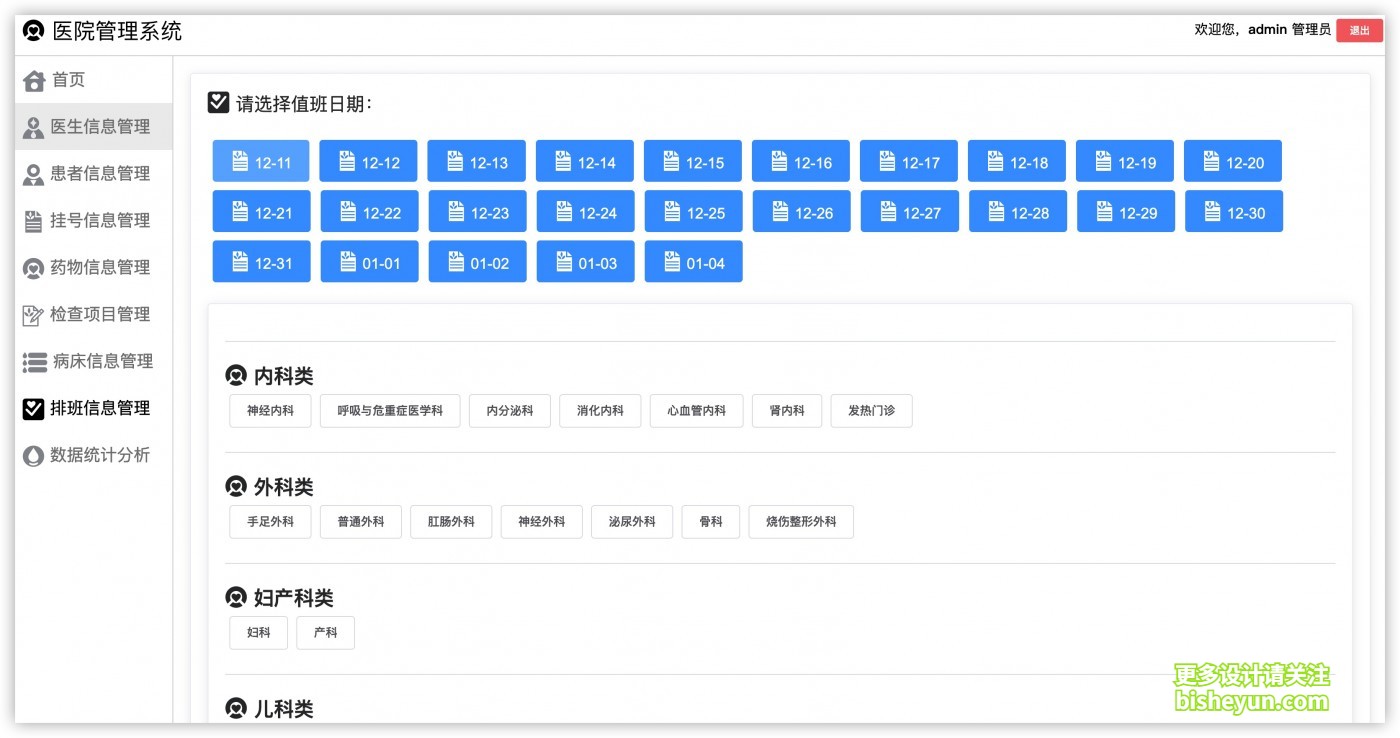The image size is (1400, 738).
Task: Click the registration document icon beside 挂号信息管理
Action: click(x=33, y=221)
